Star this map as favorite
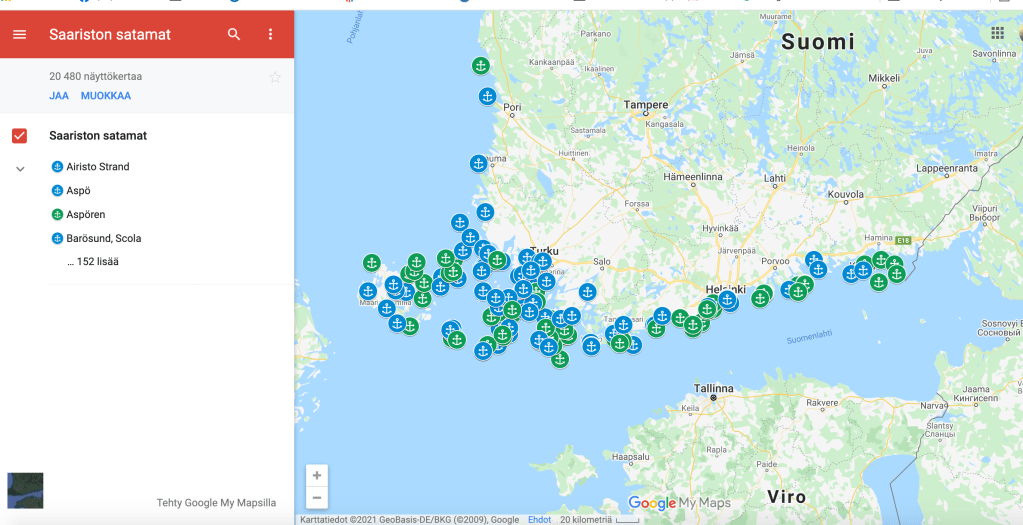1023x525 pixels. (275, 77)
